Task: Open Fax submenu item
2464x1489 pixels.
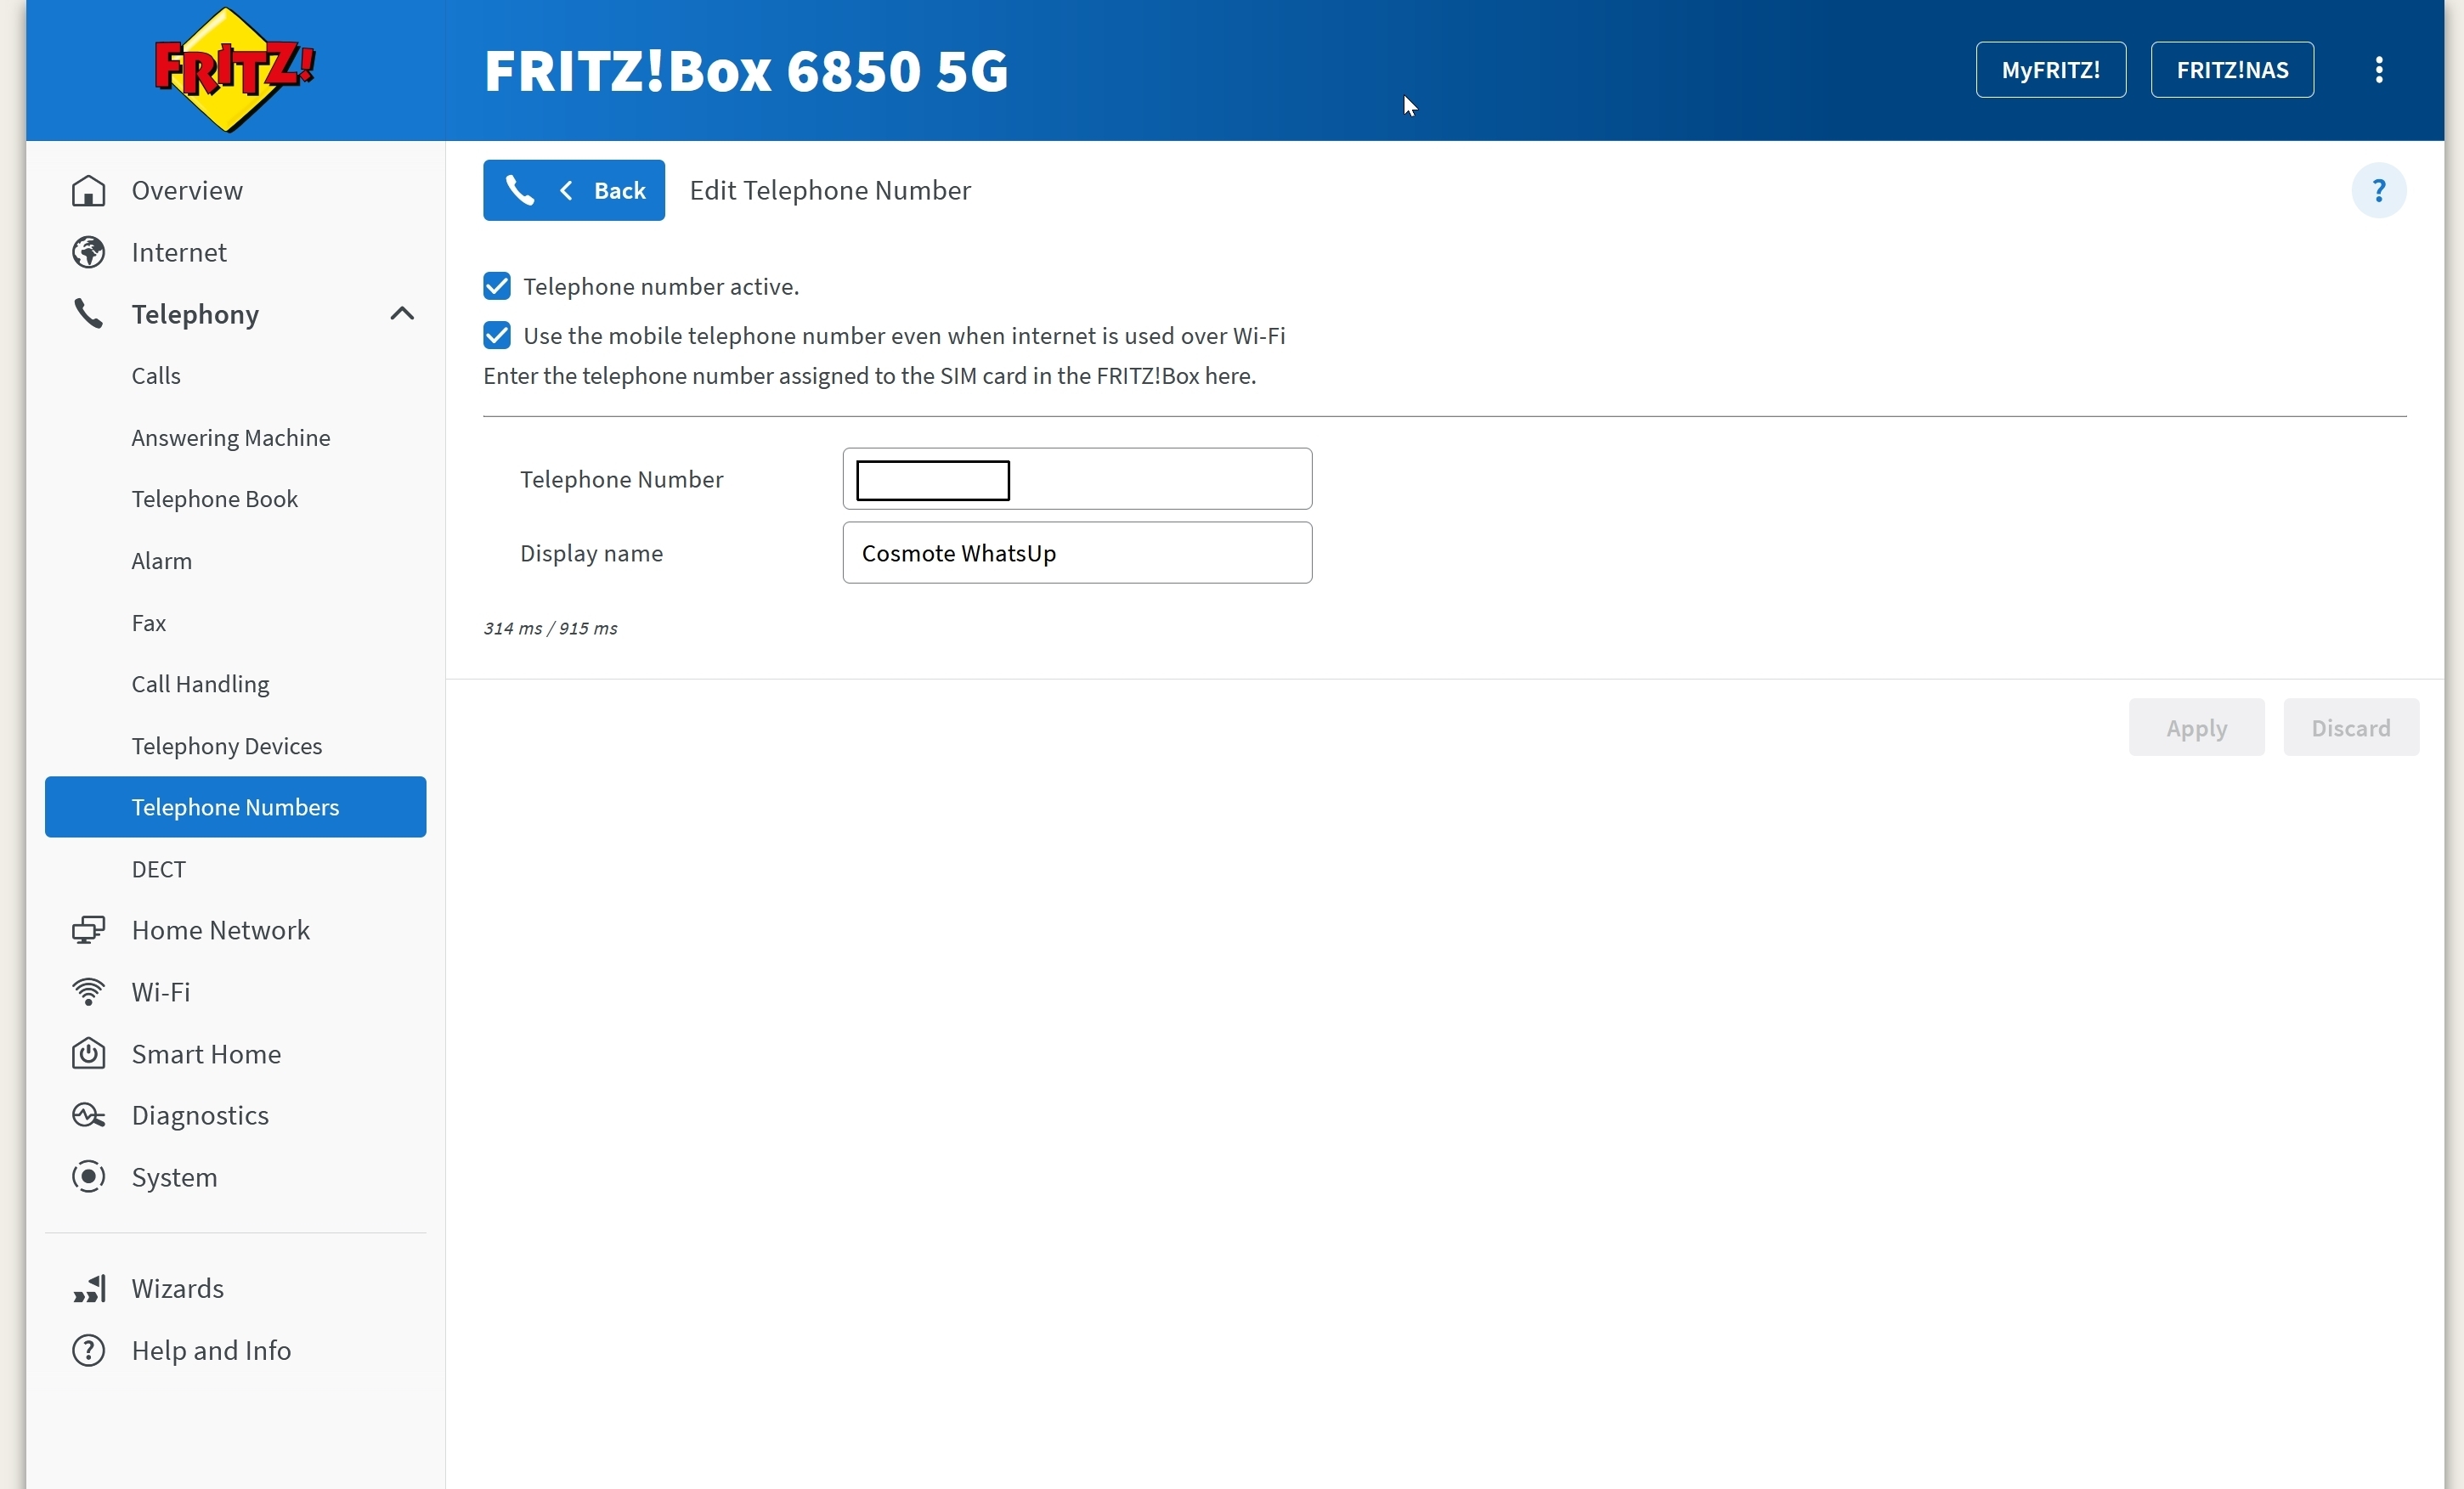Action: click(149, 623)
